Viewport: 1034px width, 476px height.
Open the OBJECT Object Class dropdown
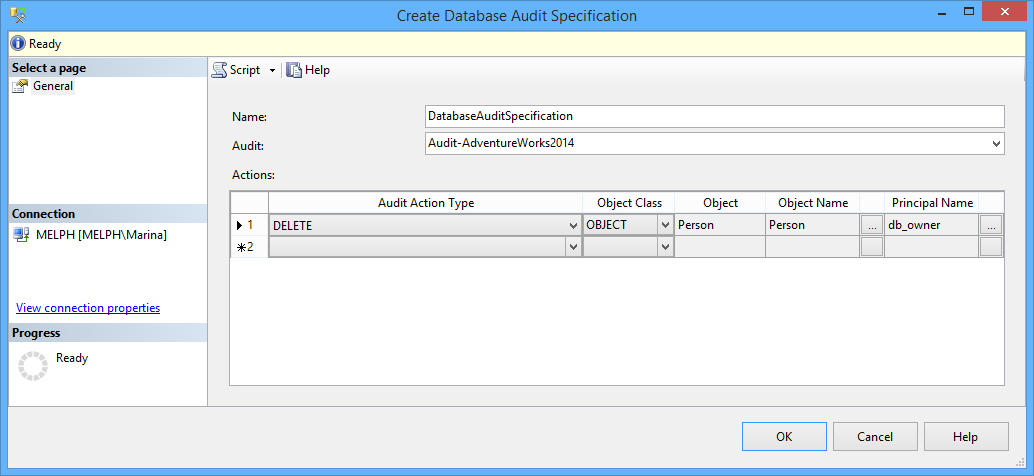665,225
